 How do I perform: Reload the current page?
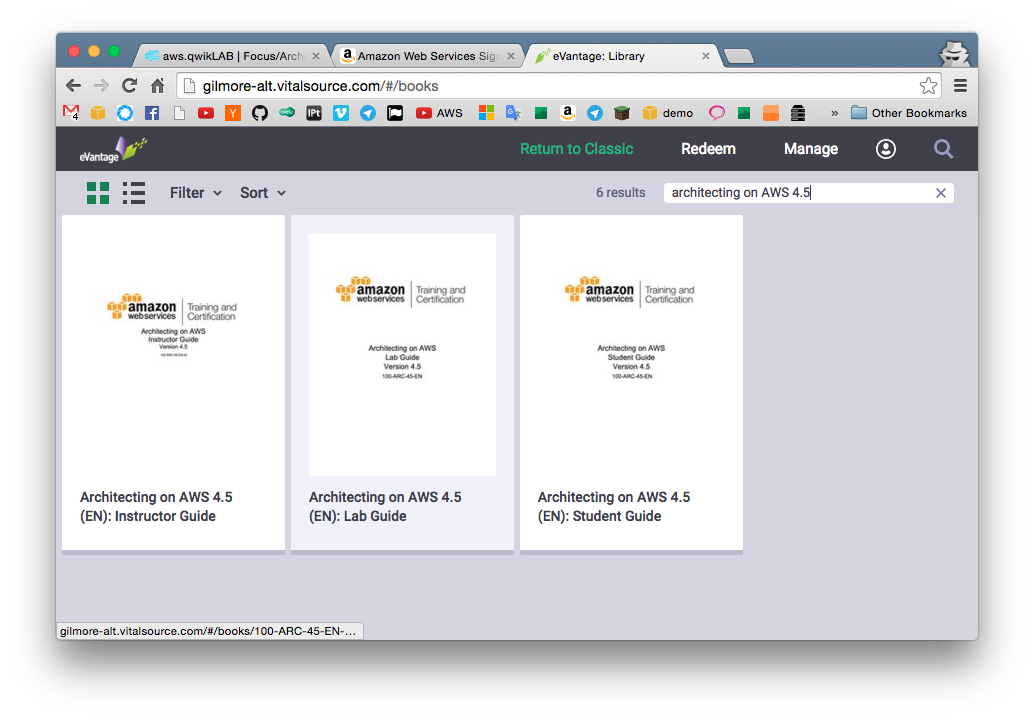(129, 86)
